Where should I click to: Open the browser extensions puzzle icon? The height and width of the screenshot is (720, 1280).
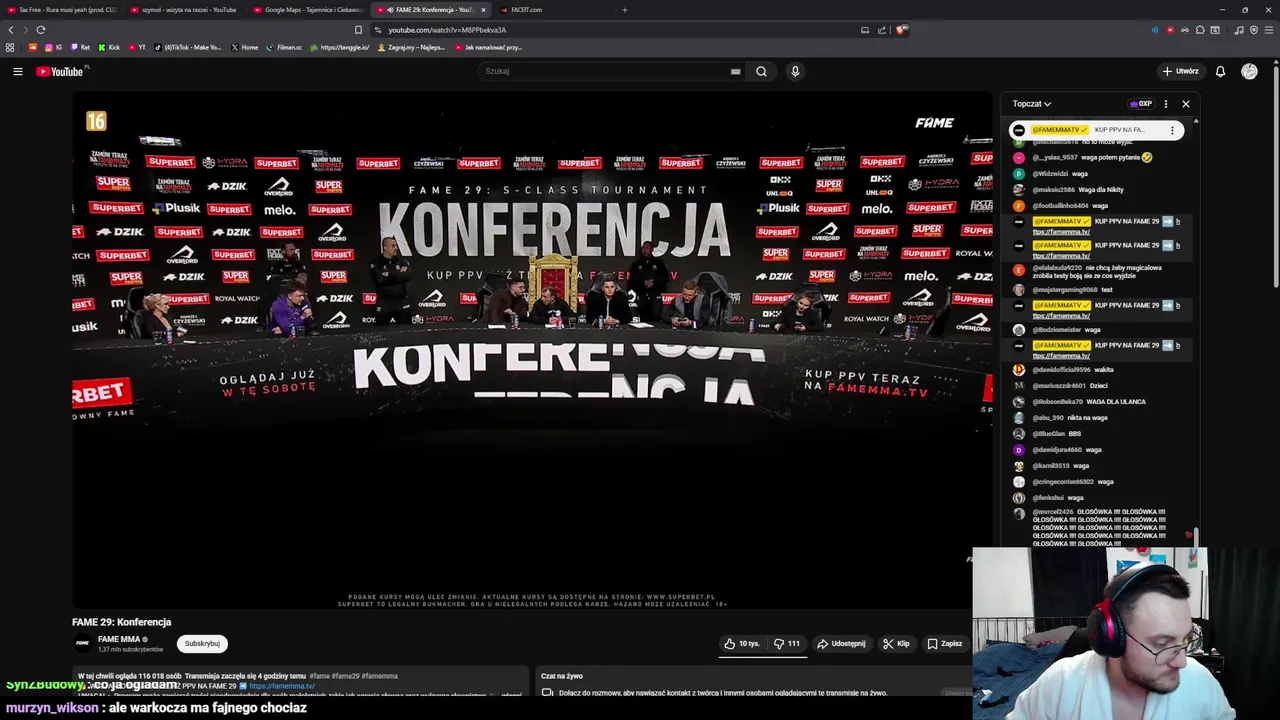click(1200, 30)
